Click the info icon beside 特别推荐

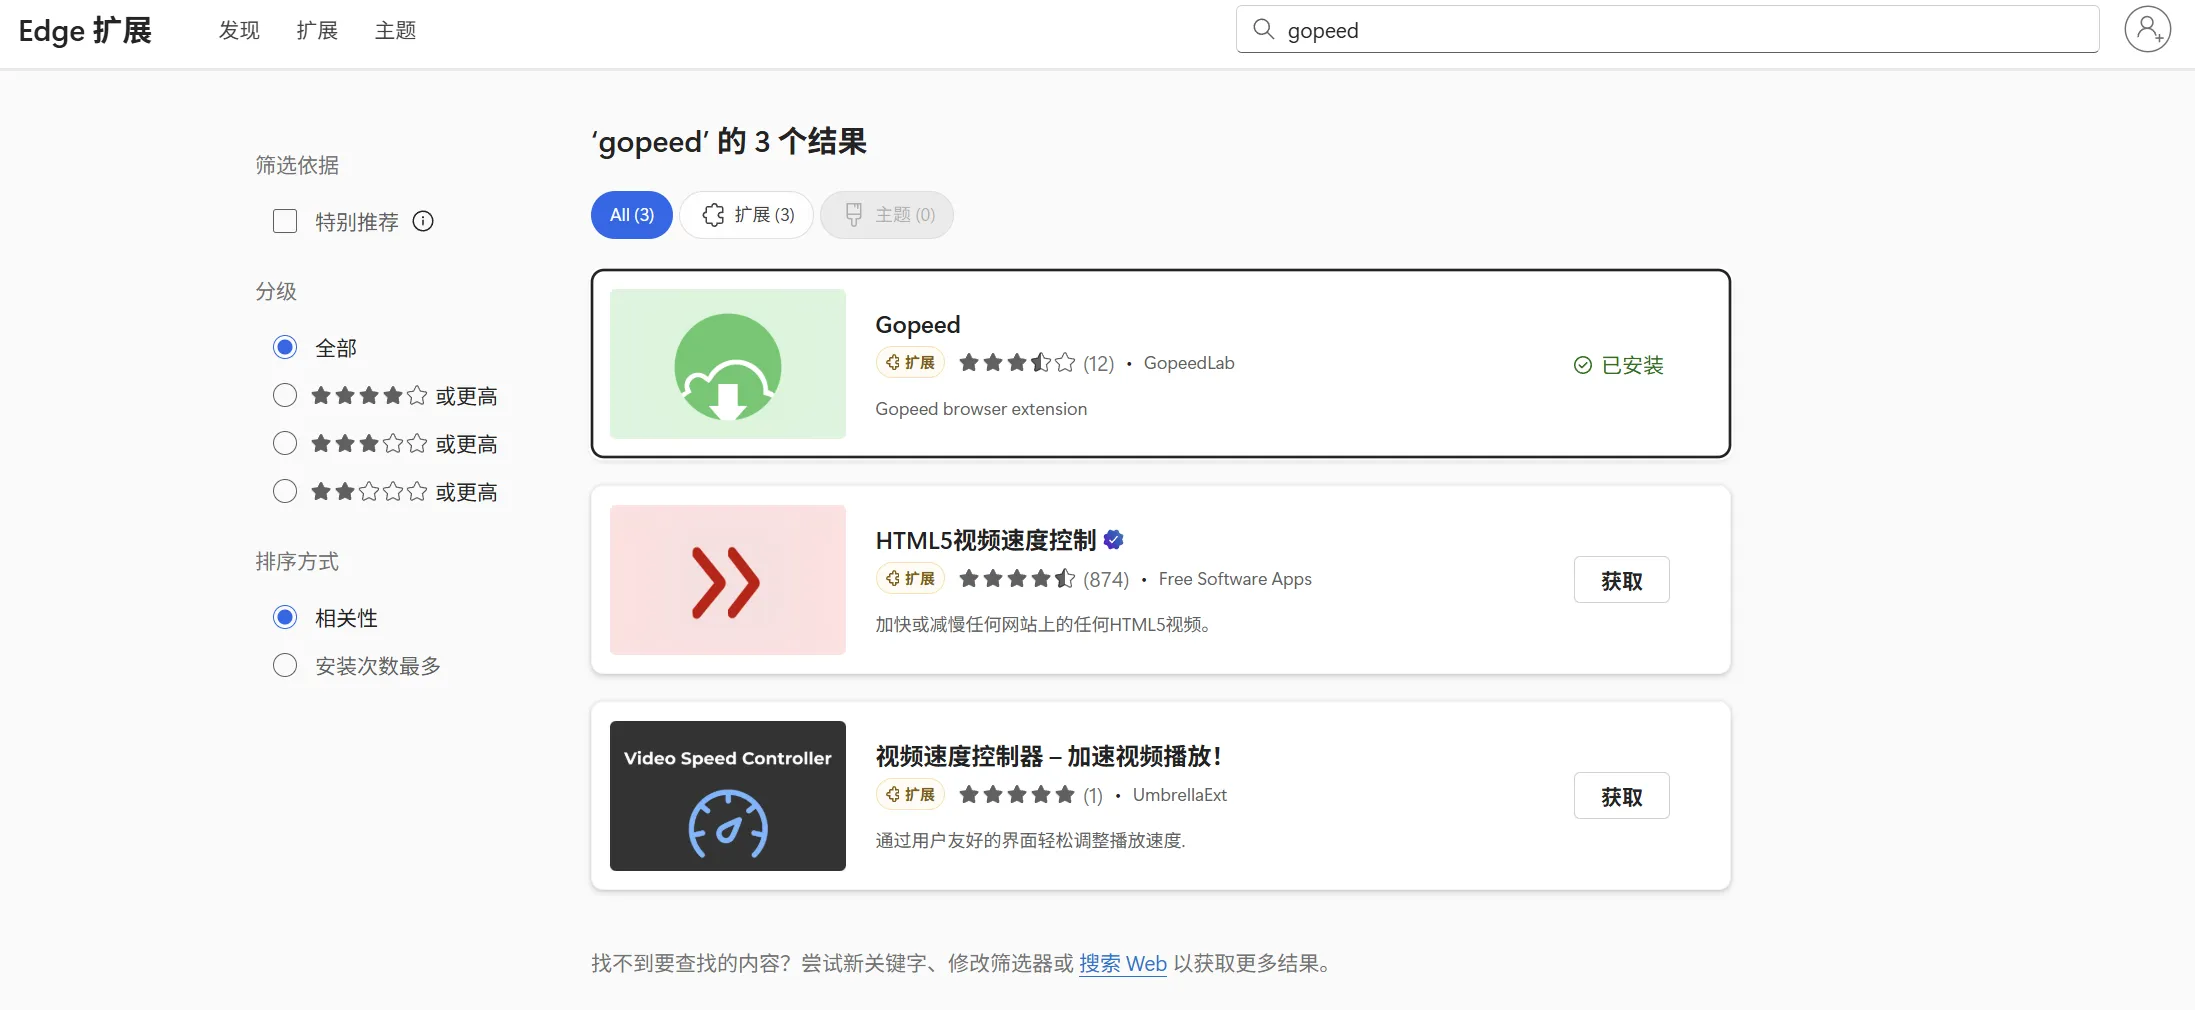(423, 221)
